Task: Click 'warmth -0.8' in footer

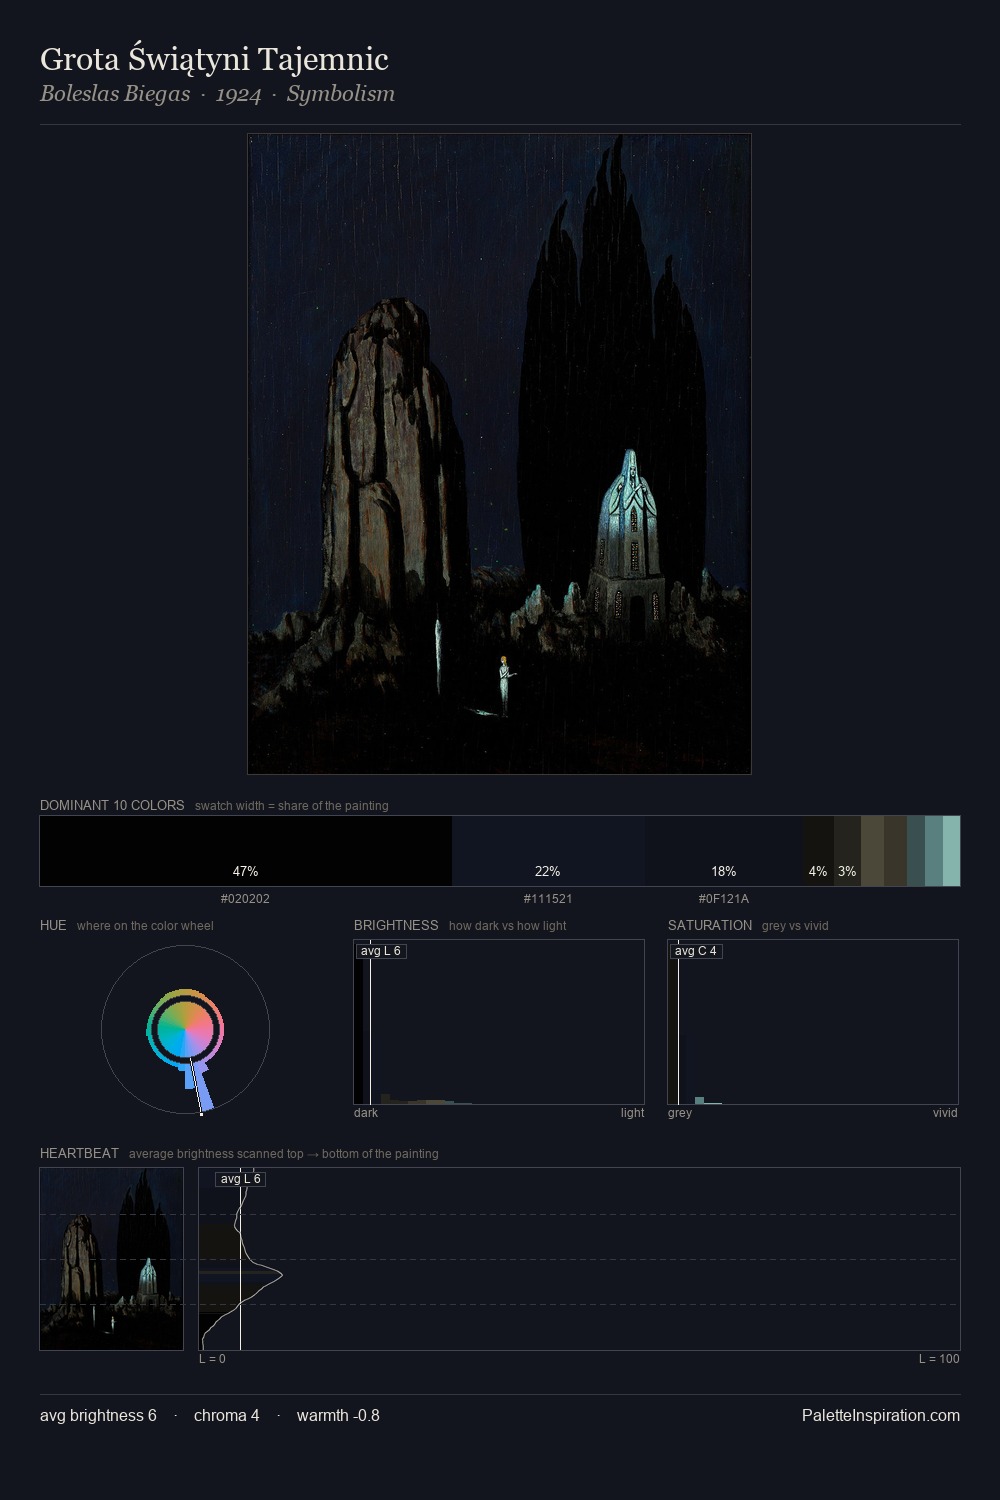Action: click(x=338, y=1416)
